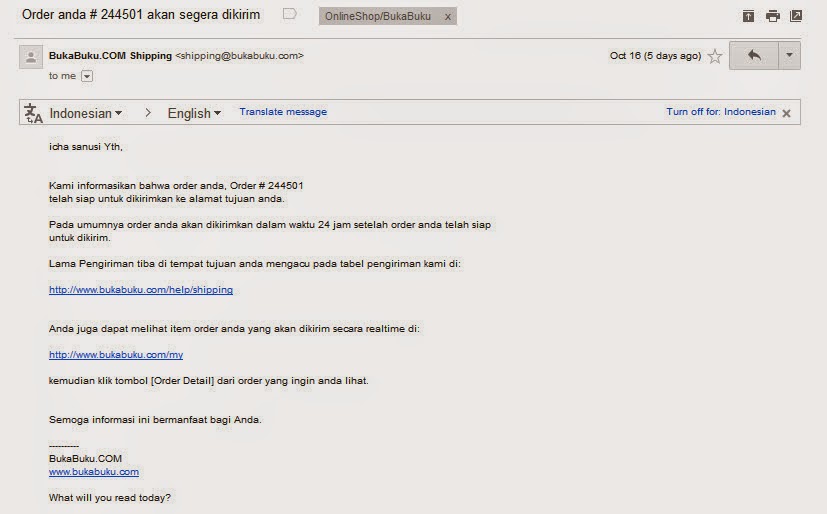Click the 'Order # 244501' body text
Viewport: 827px width, 514px height.
(266, 186)
